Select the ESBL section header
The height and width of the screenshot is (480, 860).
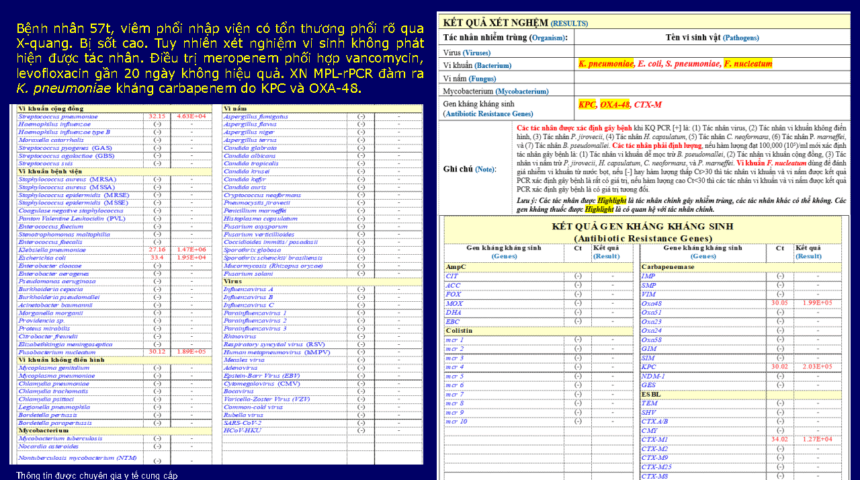pyautogui.click(x=650, y=394)
